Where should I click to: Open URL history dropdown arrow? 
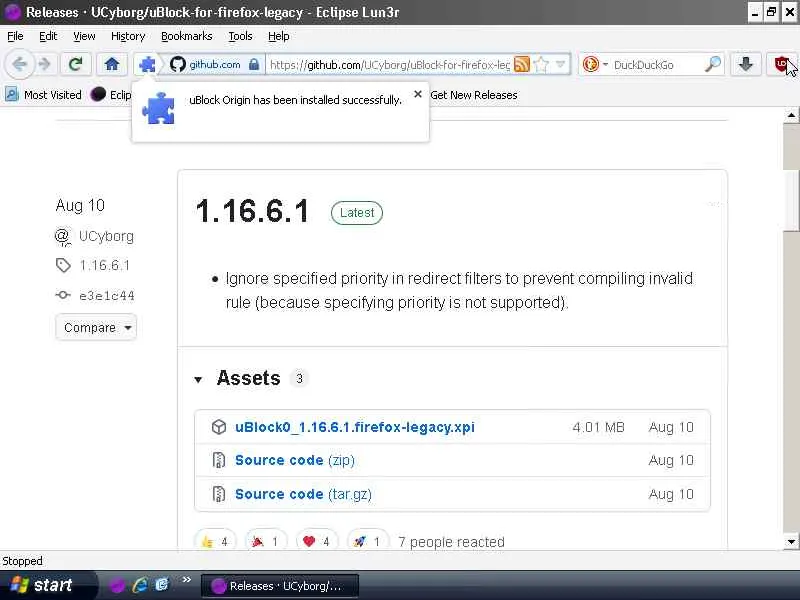point(561,64)
